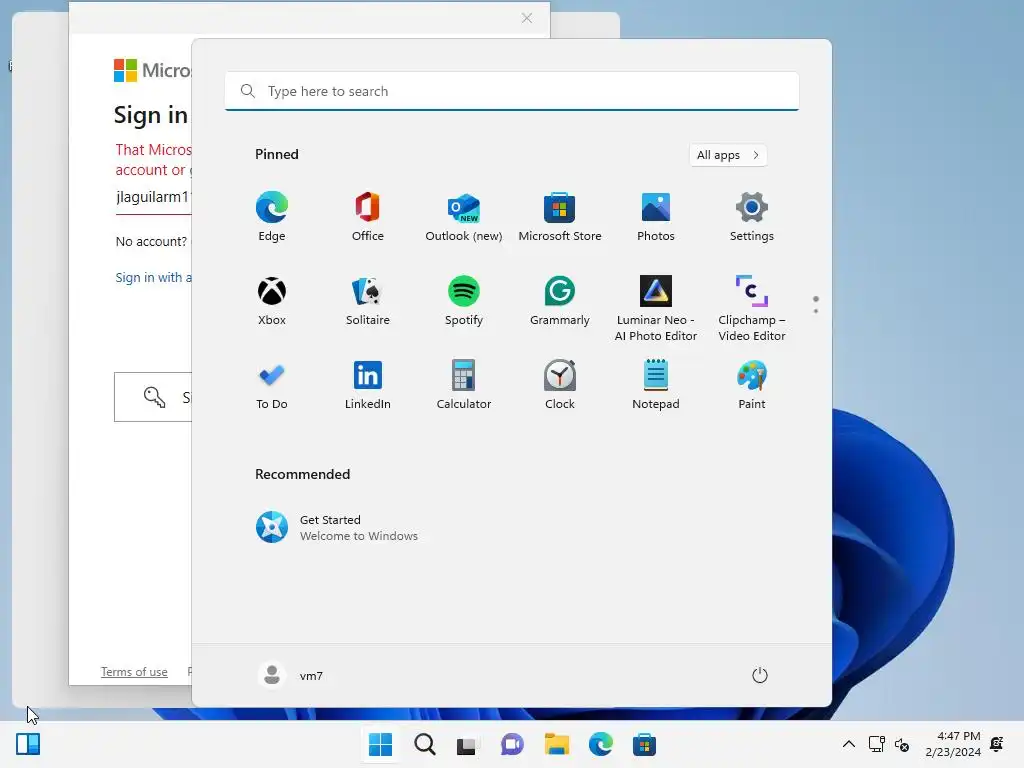Open Widgets panel at taskbar left
This screenshot has height=768, width=1024.
28,744
